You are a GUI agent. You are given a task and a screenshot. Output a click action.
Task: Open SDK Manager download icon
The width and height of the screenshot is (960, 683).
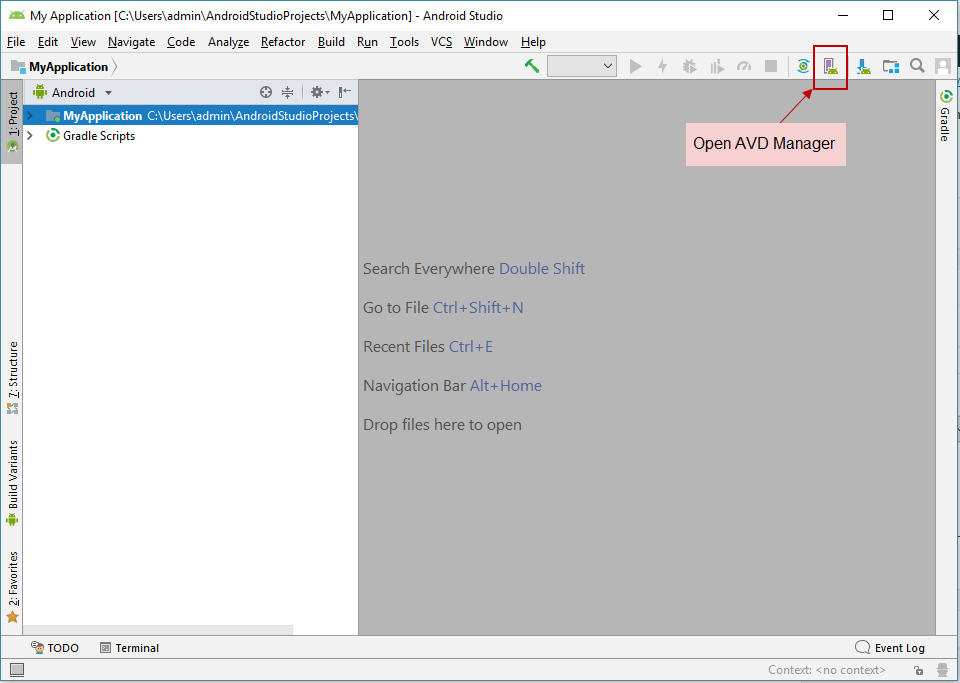coord(864,66)
